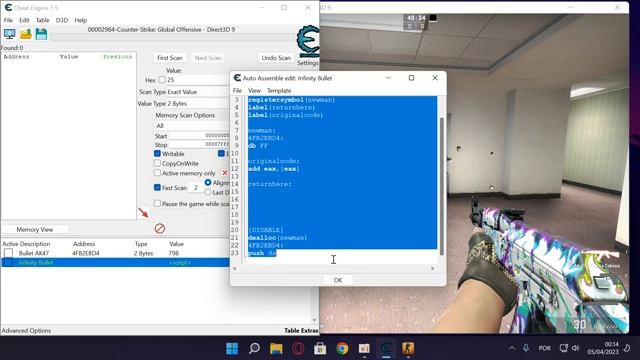Place cursor on 'push db' line
This screenshot has width=640, height=360.
coord(262,253)
